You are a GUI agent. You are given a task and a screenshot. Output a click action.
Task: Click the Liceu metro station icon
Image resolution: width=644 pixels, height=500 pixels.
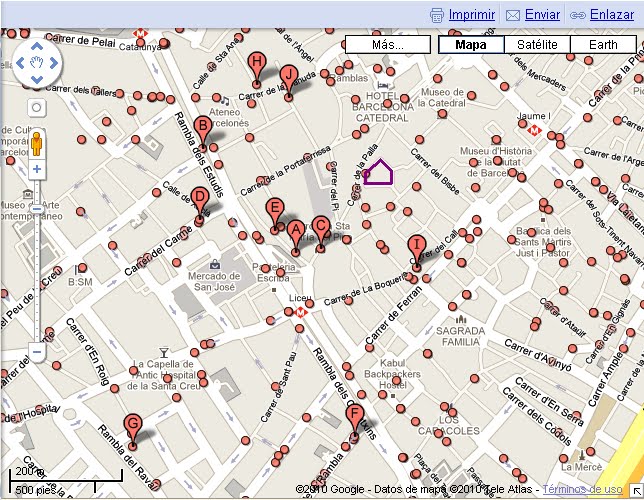pyautogui.click(x=300, y=313)
